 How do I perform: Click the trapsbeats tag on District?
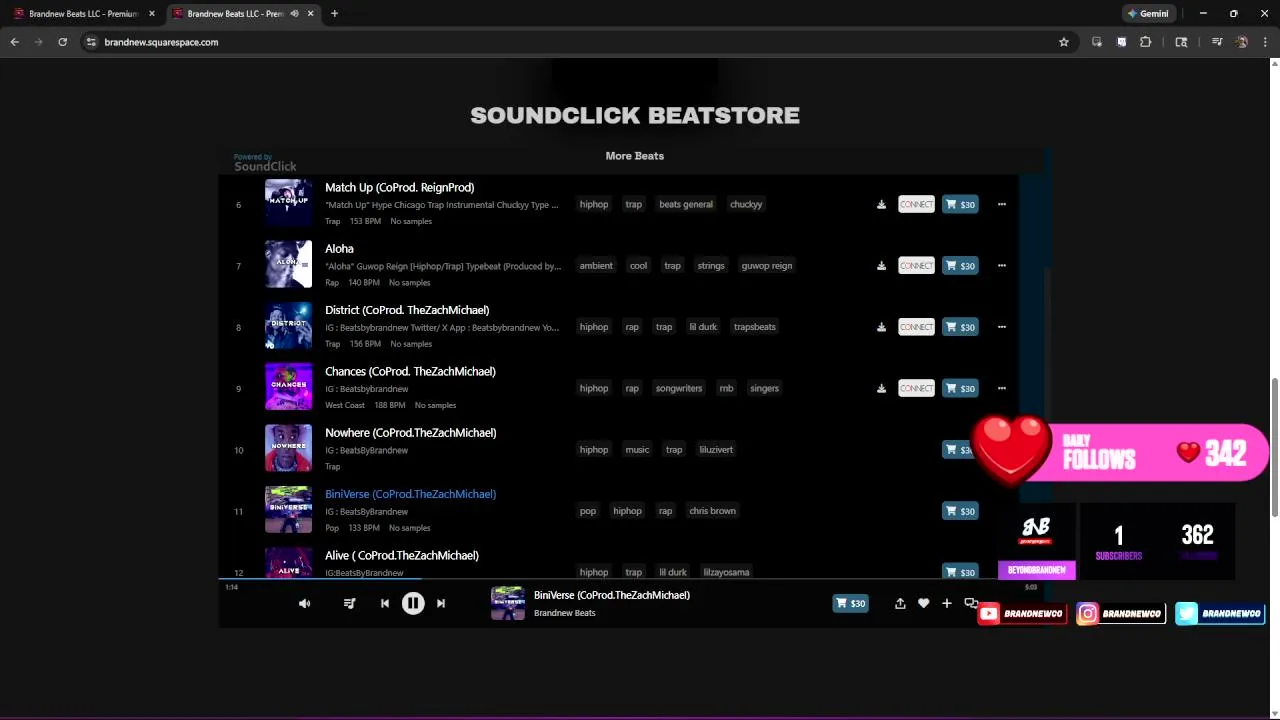tap(755, 327)
